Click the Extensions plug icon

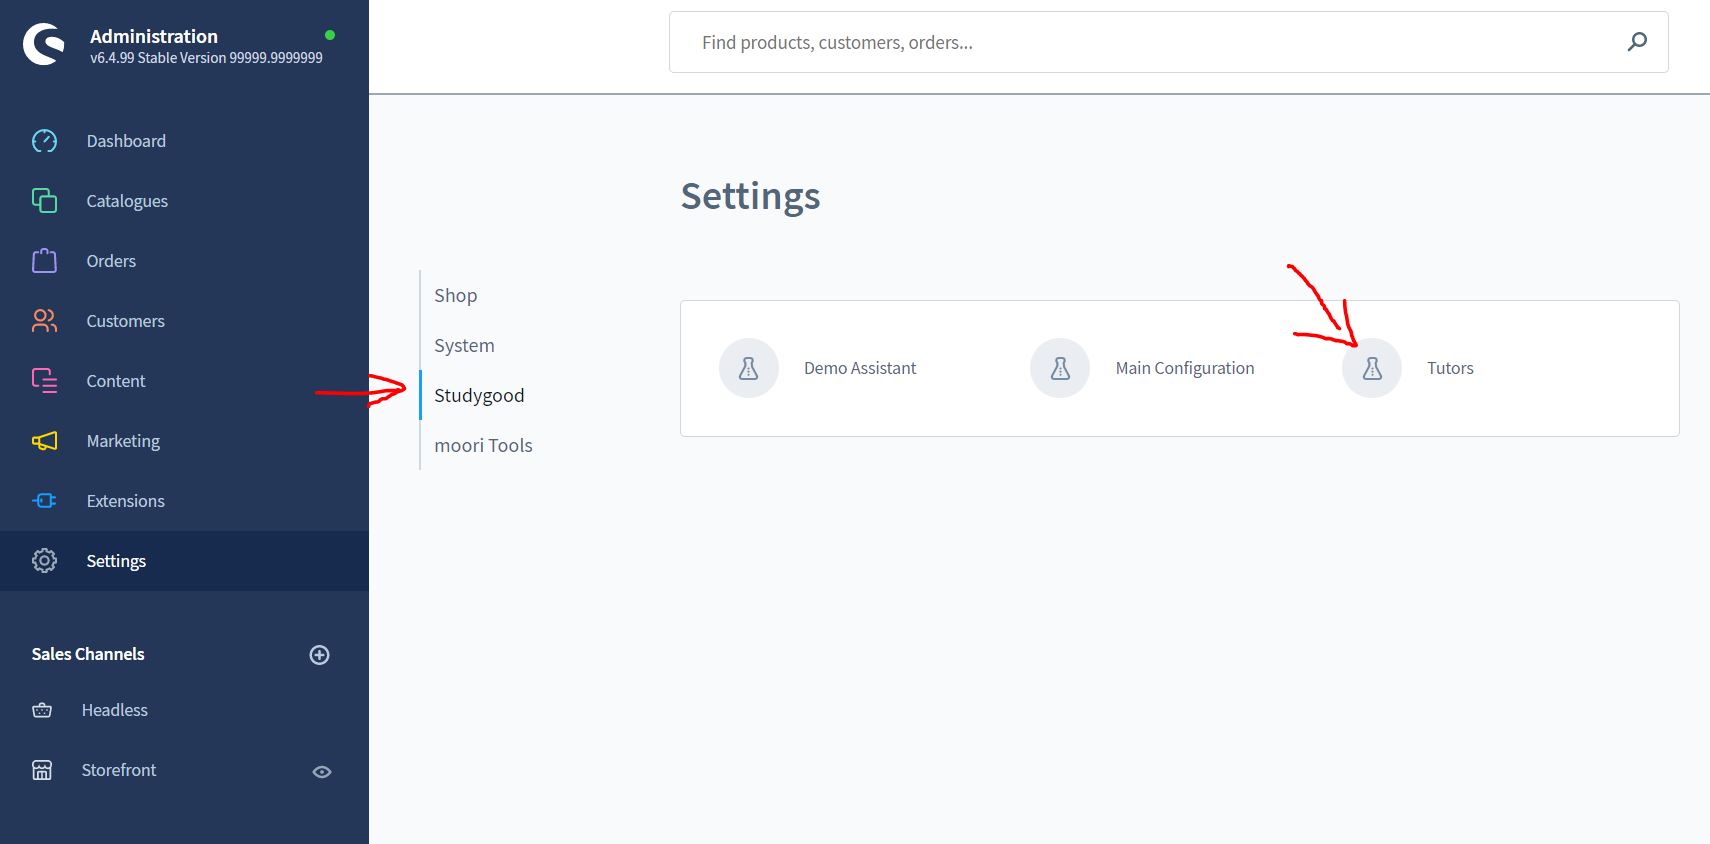click(x=44, y=501)
